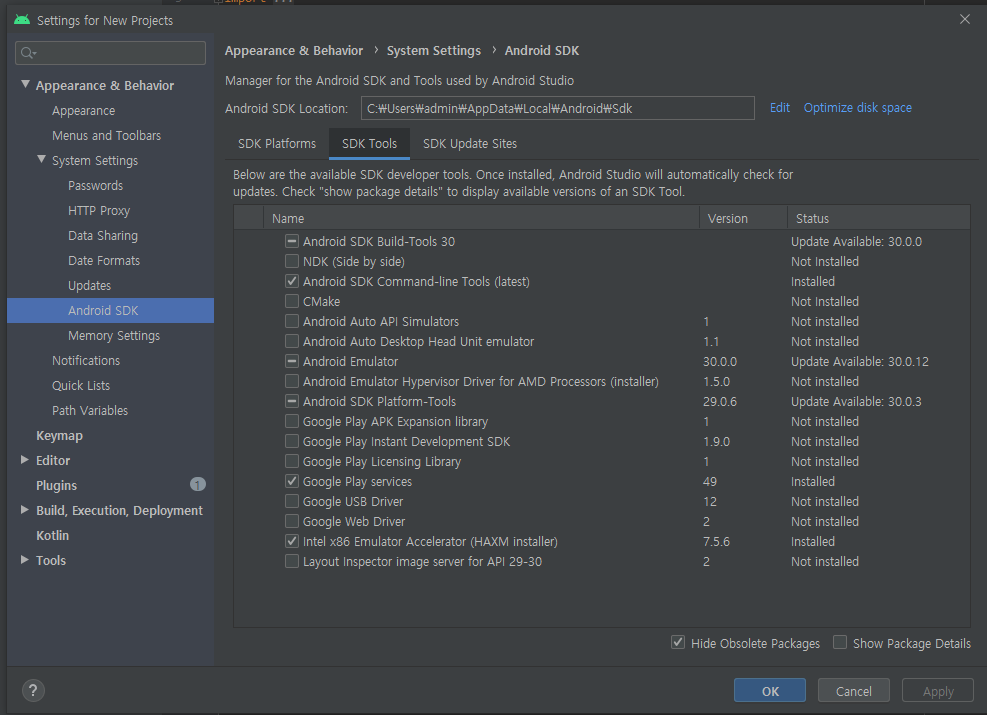Toggle the Android Emulator checkbox

[291, 361]
